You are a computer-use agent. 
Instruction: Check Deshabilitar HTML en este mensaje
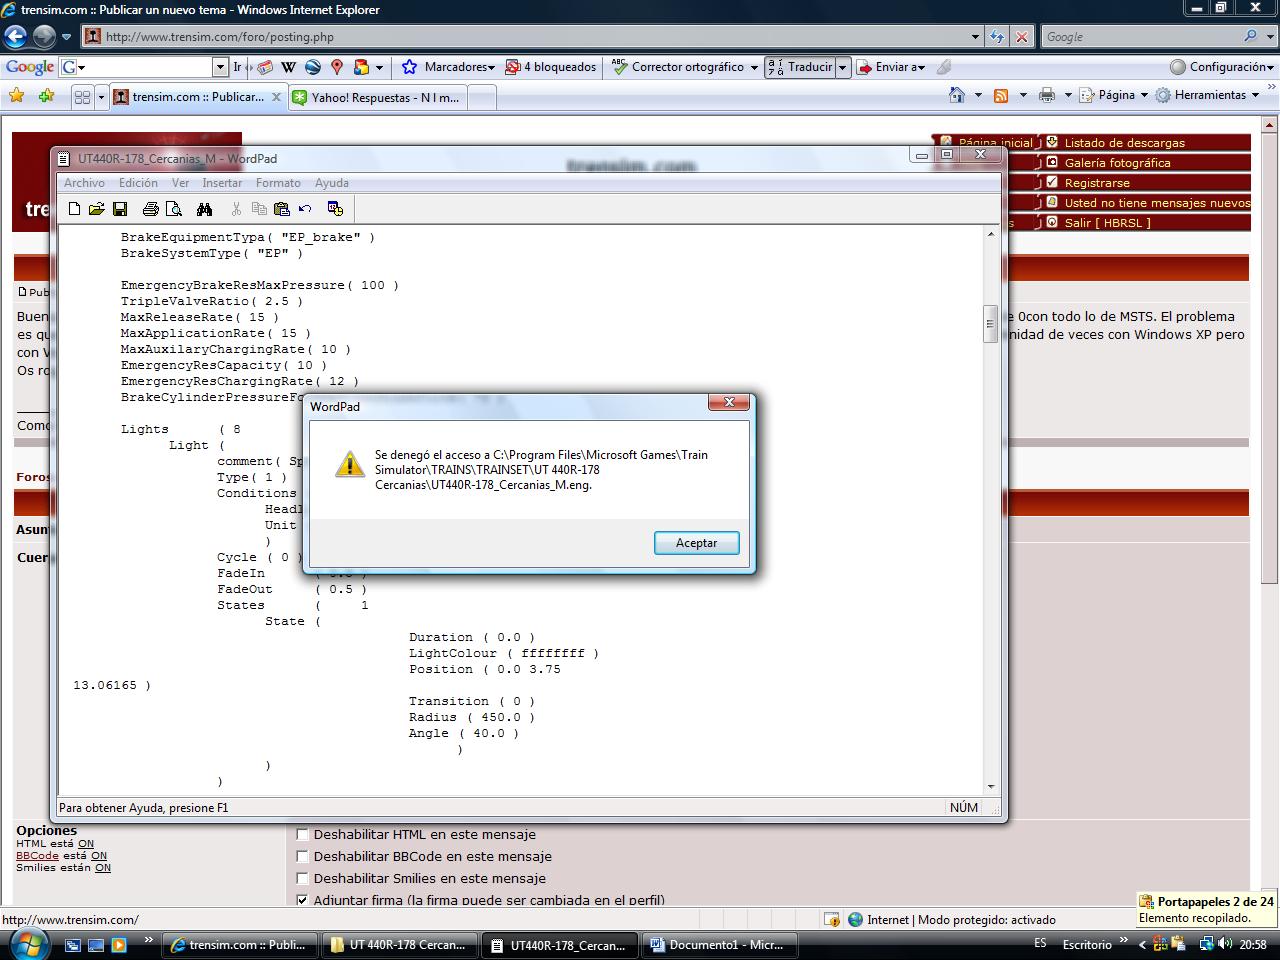coord(302,834)
